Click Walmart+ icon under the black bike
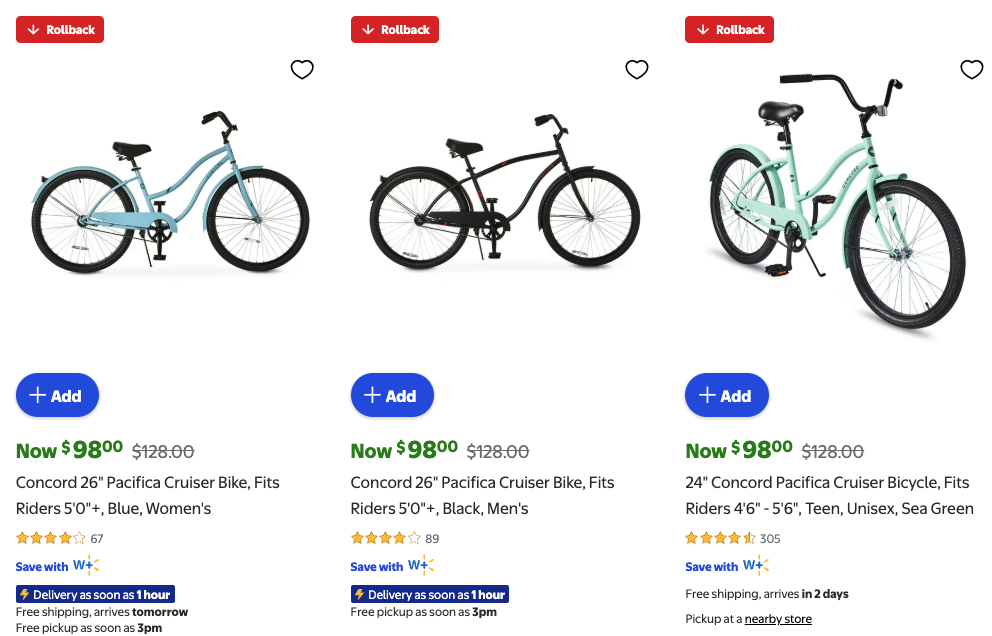Viewport: 992px width, 636px height. 421,566
